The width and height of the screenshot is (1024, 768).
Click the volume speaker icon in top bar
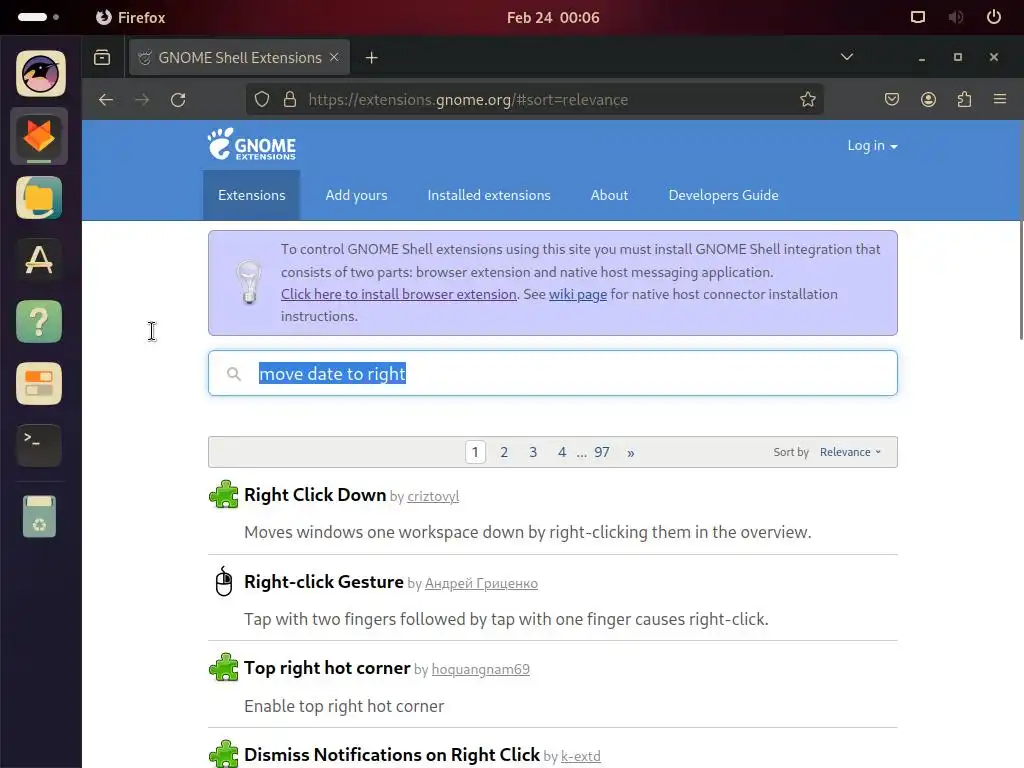pos(955,17)
